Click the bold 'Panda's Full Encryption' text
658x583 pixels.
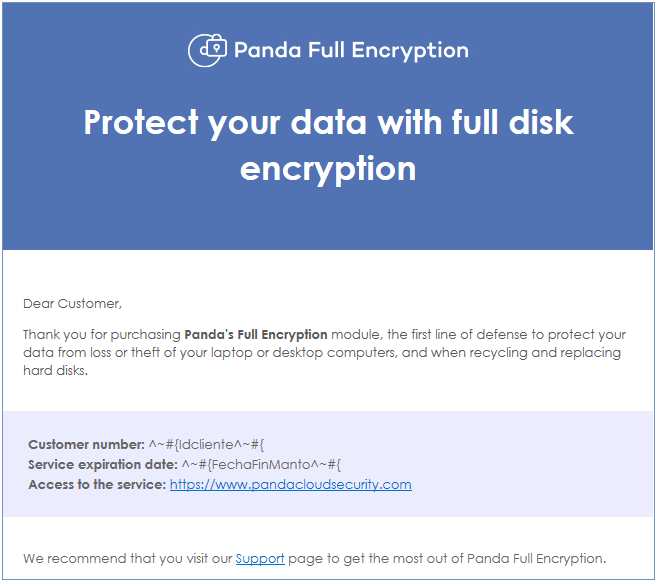tap(256, 335)
